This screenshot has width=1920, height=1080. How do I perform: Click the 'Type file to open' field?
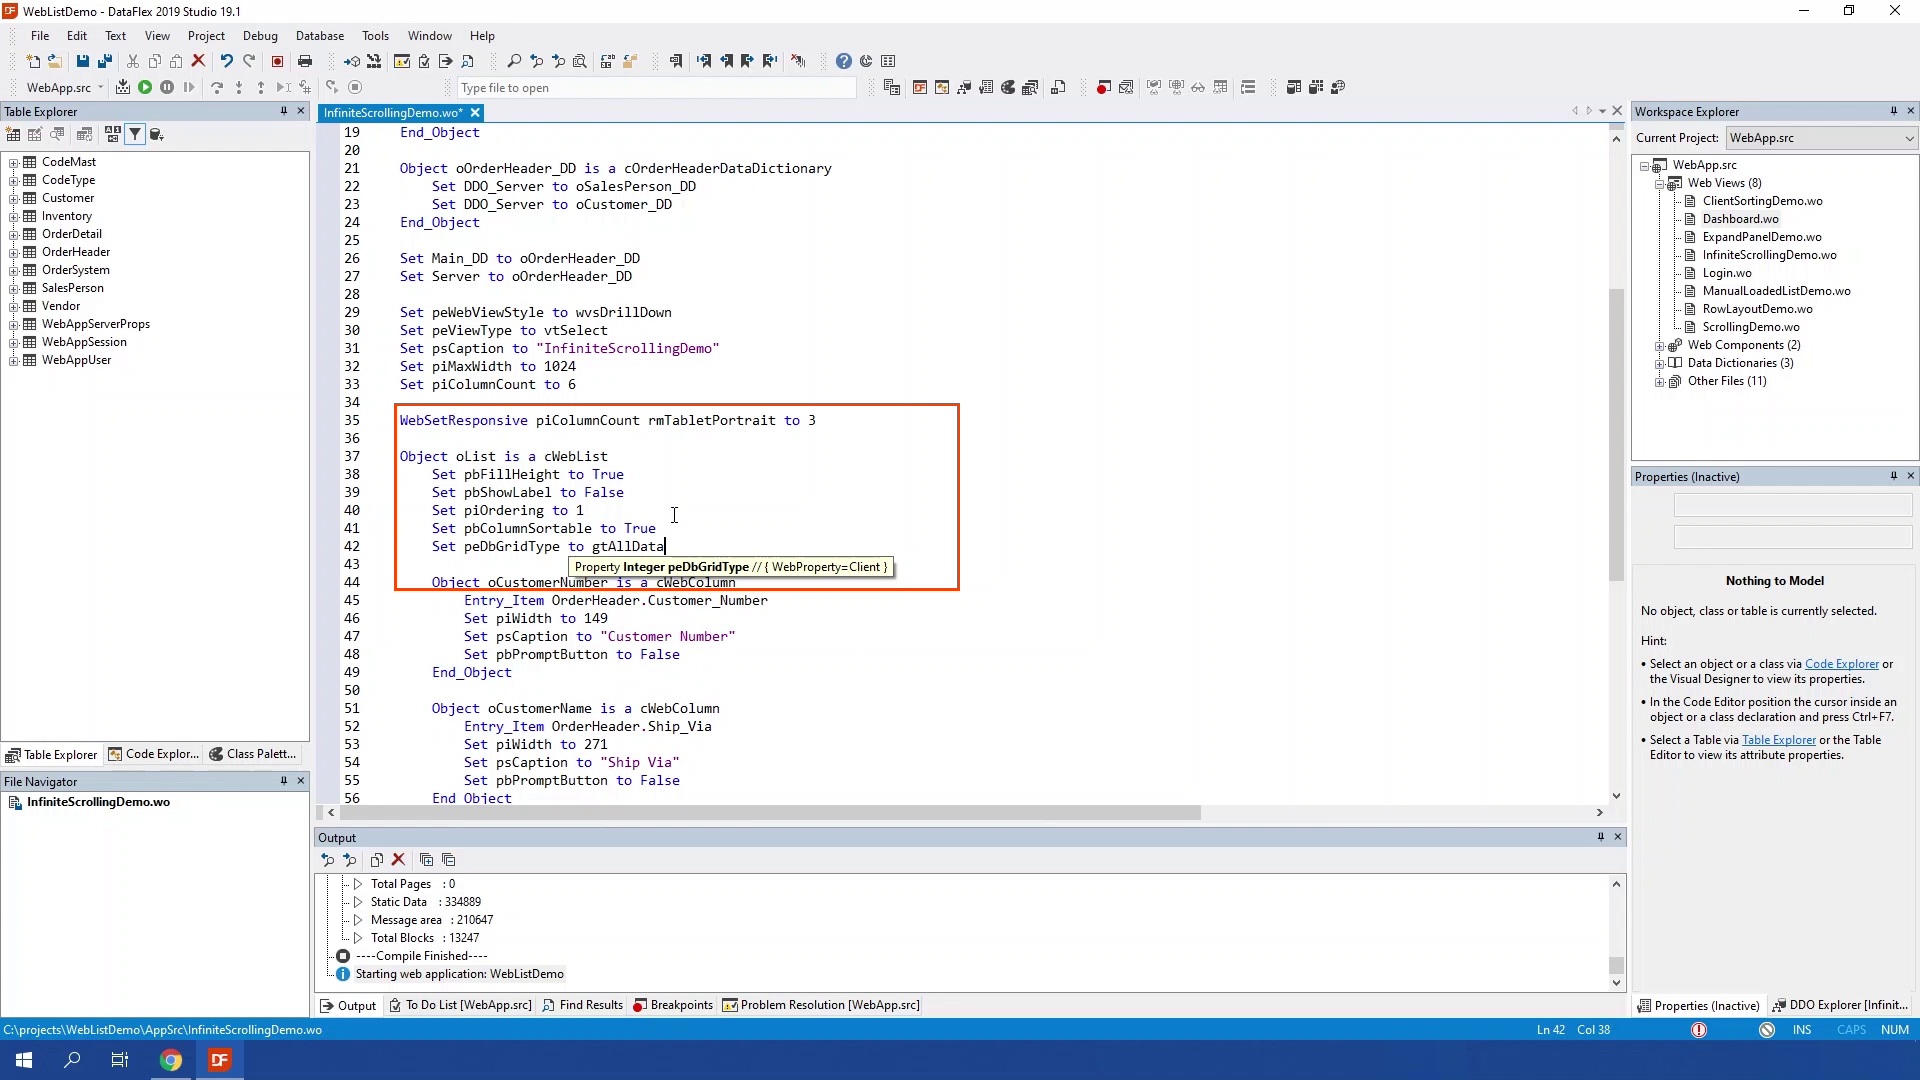pyautogui.click(x=655, y=88)
